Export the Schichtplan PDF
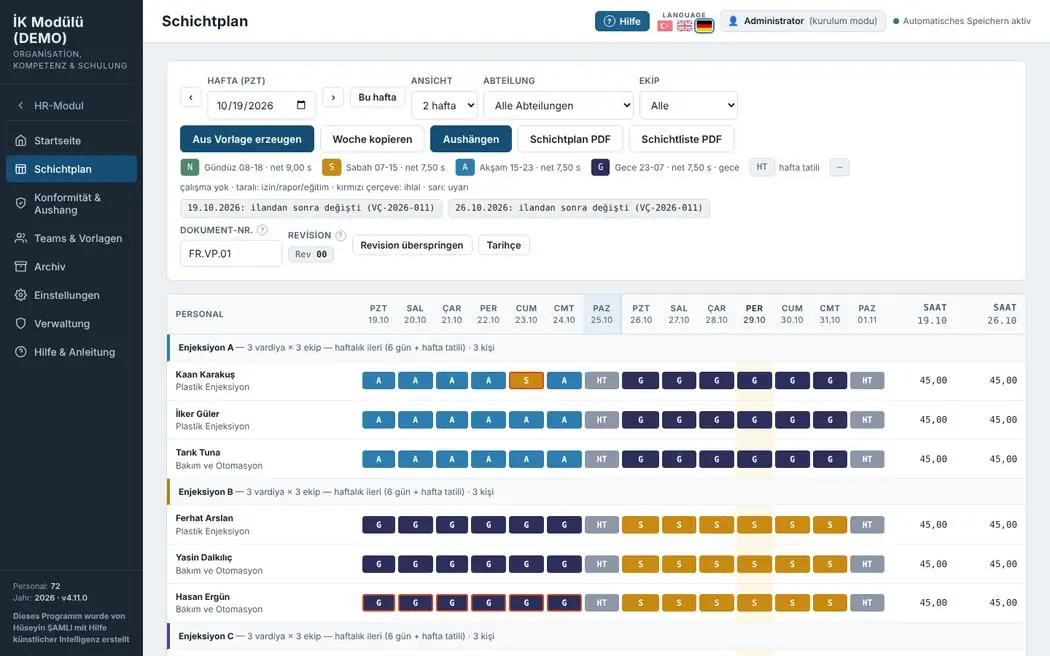 [570, 139]
